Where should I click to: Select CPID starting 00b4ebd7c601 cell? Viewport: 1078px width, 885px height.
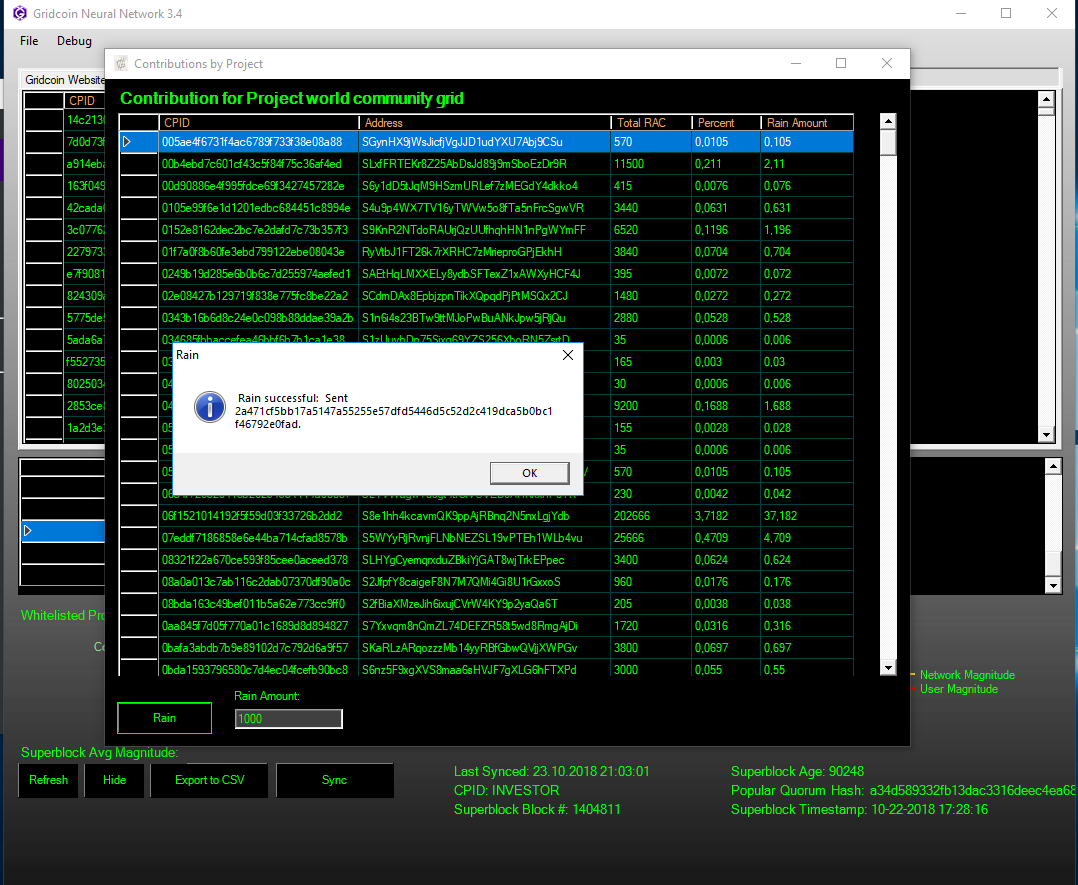click(x=258, y=164)
